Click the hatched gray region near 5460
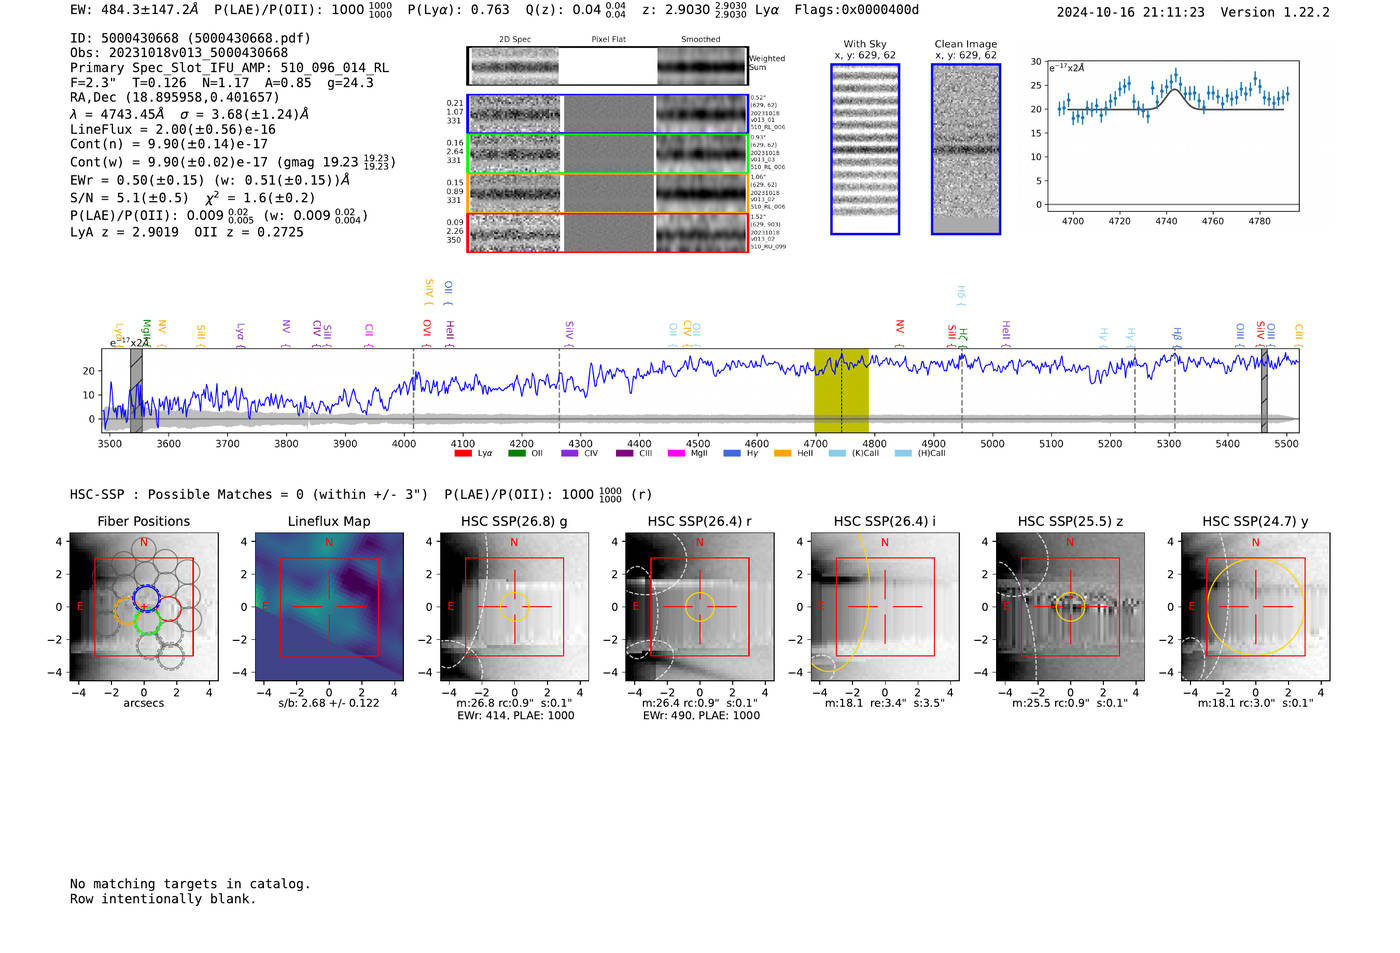The width and height of the screenshot is (1400, 953). click(x=1264, y=390)
